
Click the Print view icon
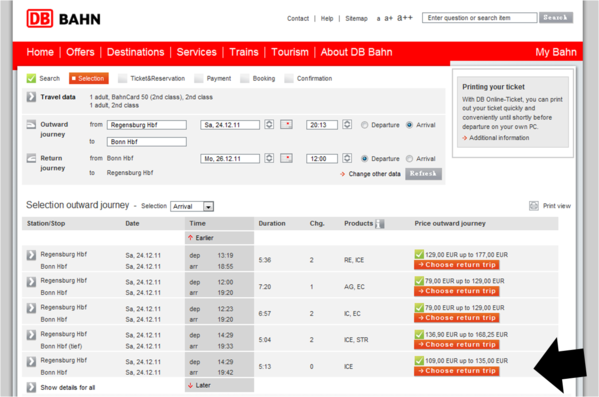tap(534, 206)
